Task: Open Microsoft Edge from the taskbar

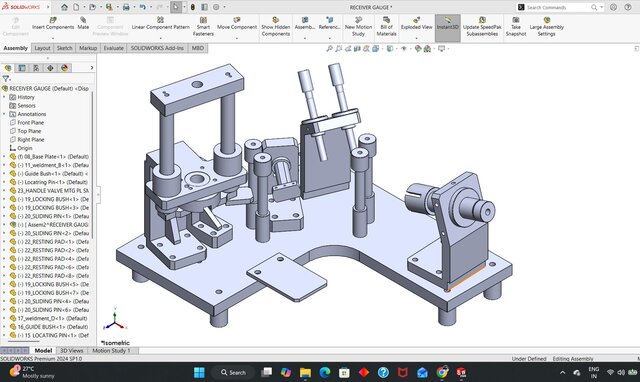Action: (x=324, y=372)
